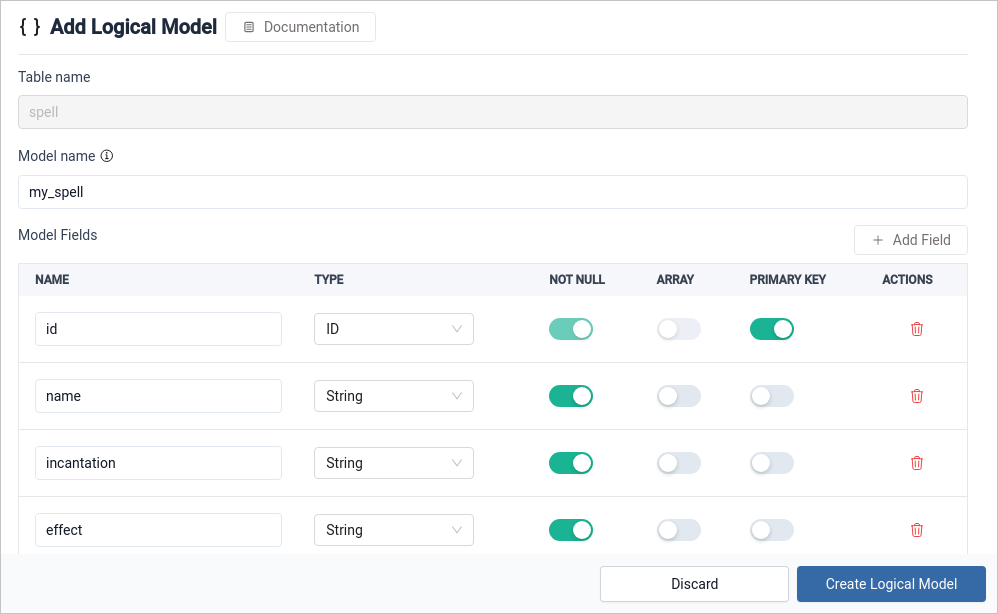The height and width of the screenshot is (614, 998).
Task: Click trash icon for name field
Action: click(x=916, y=396)
